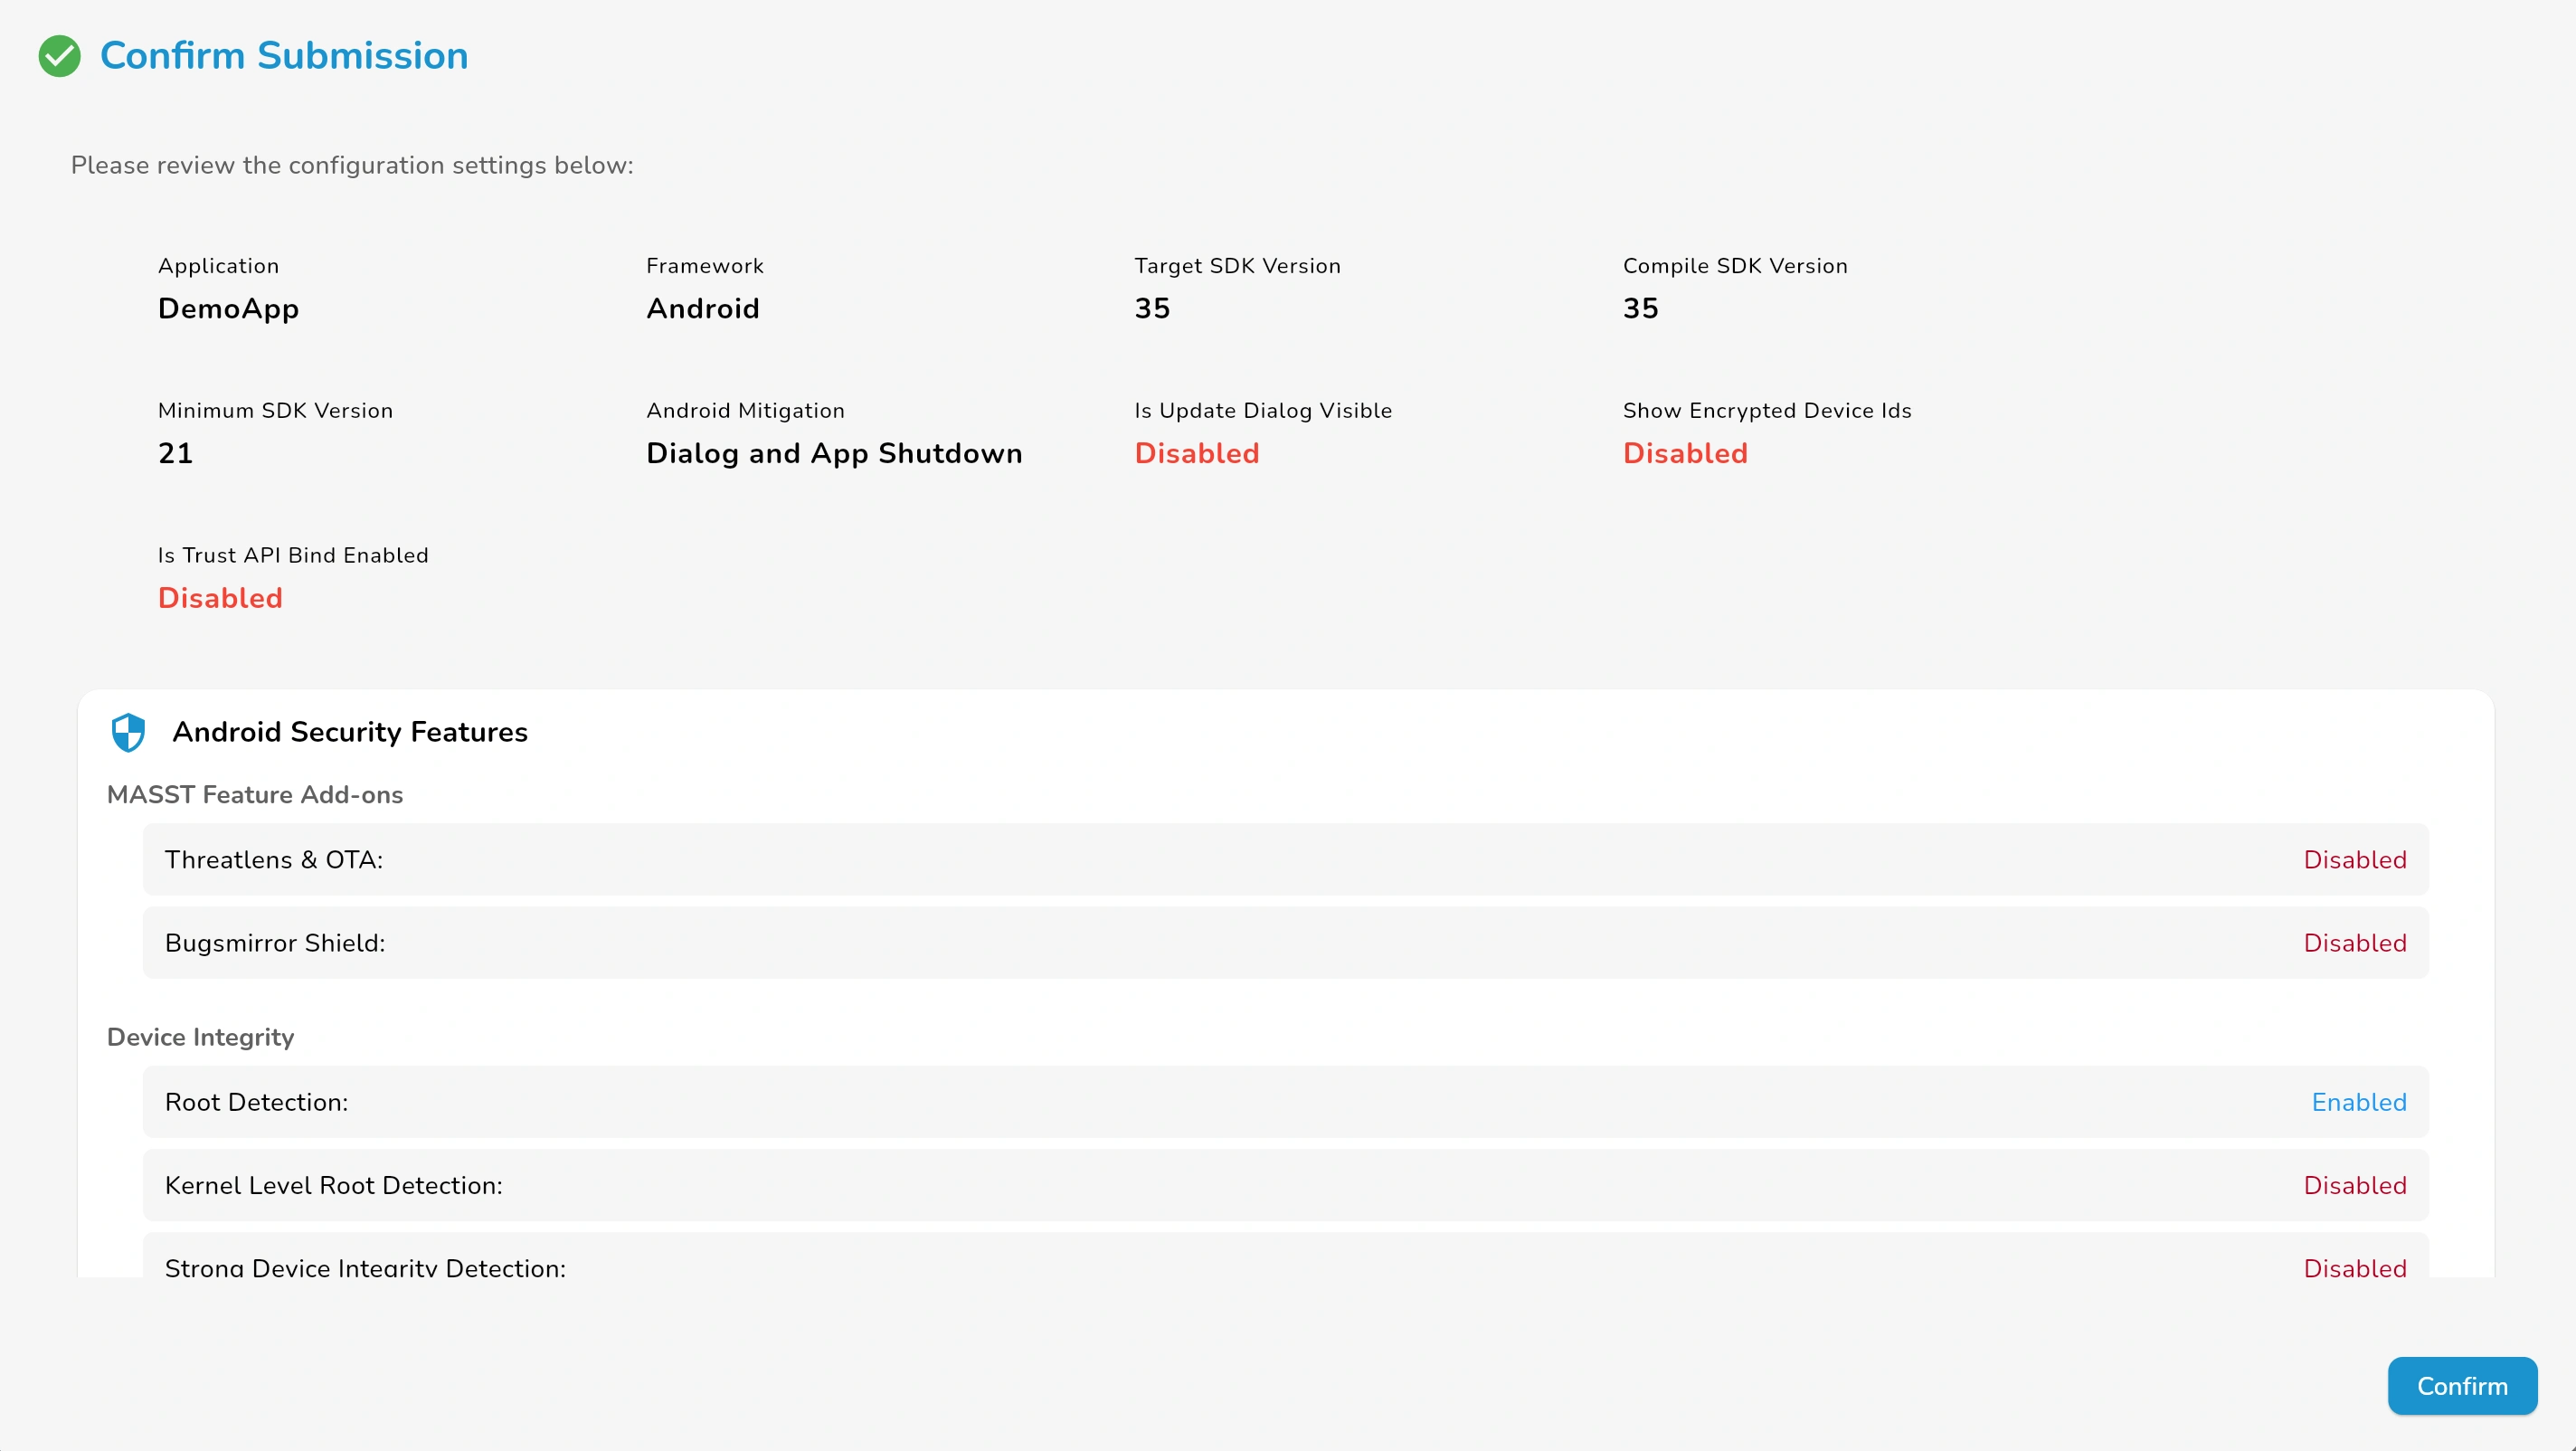
Task: Click the Kernel Level Root Detection row
Action: 1286,1185
